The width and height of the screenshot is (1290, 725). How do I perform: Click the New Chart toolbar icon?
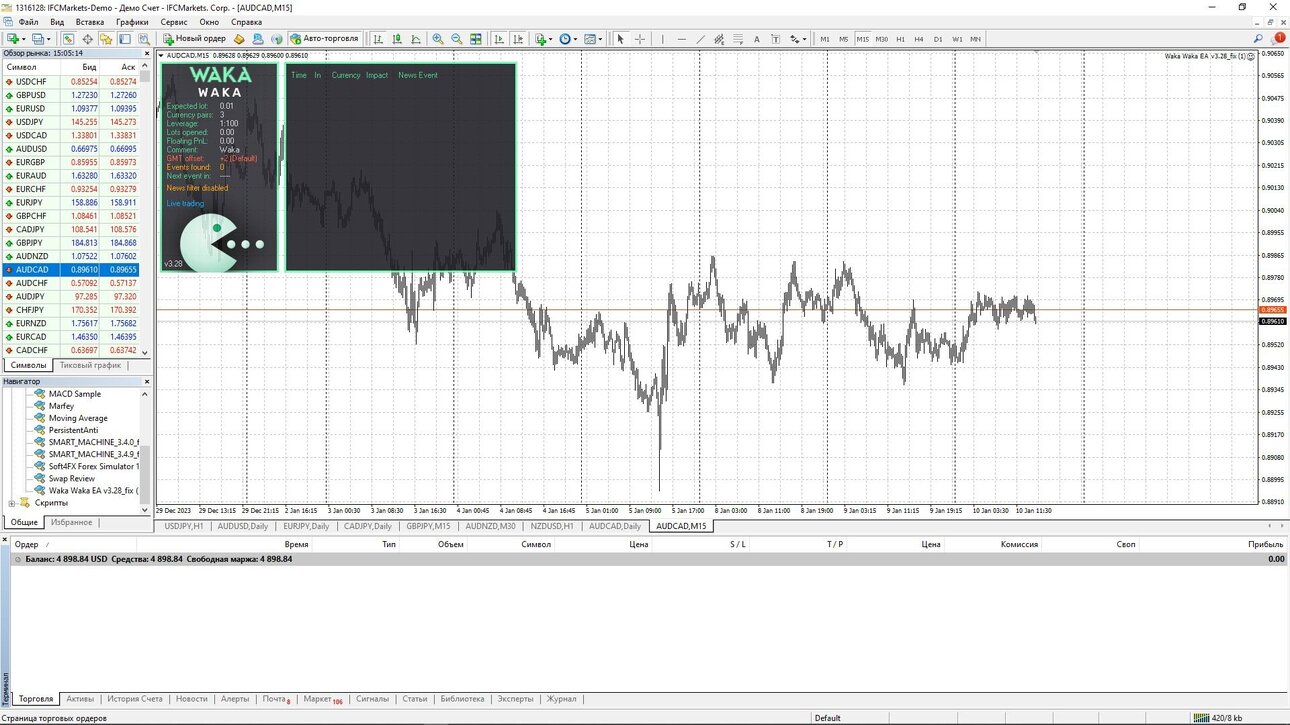pos(13,39)
